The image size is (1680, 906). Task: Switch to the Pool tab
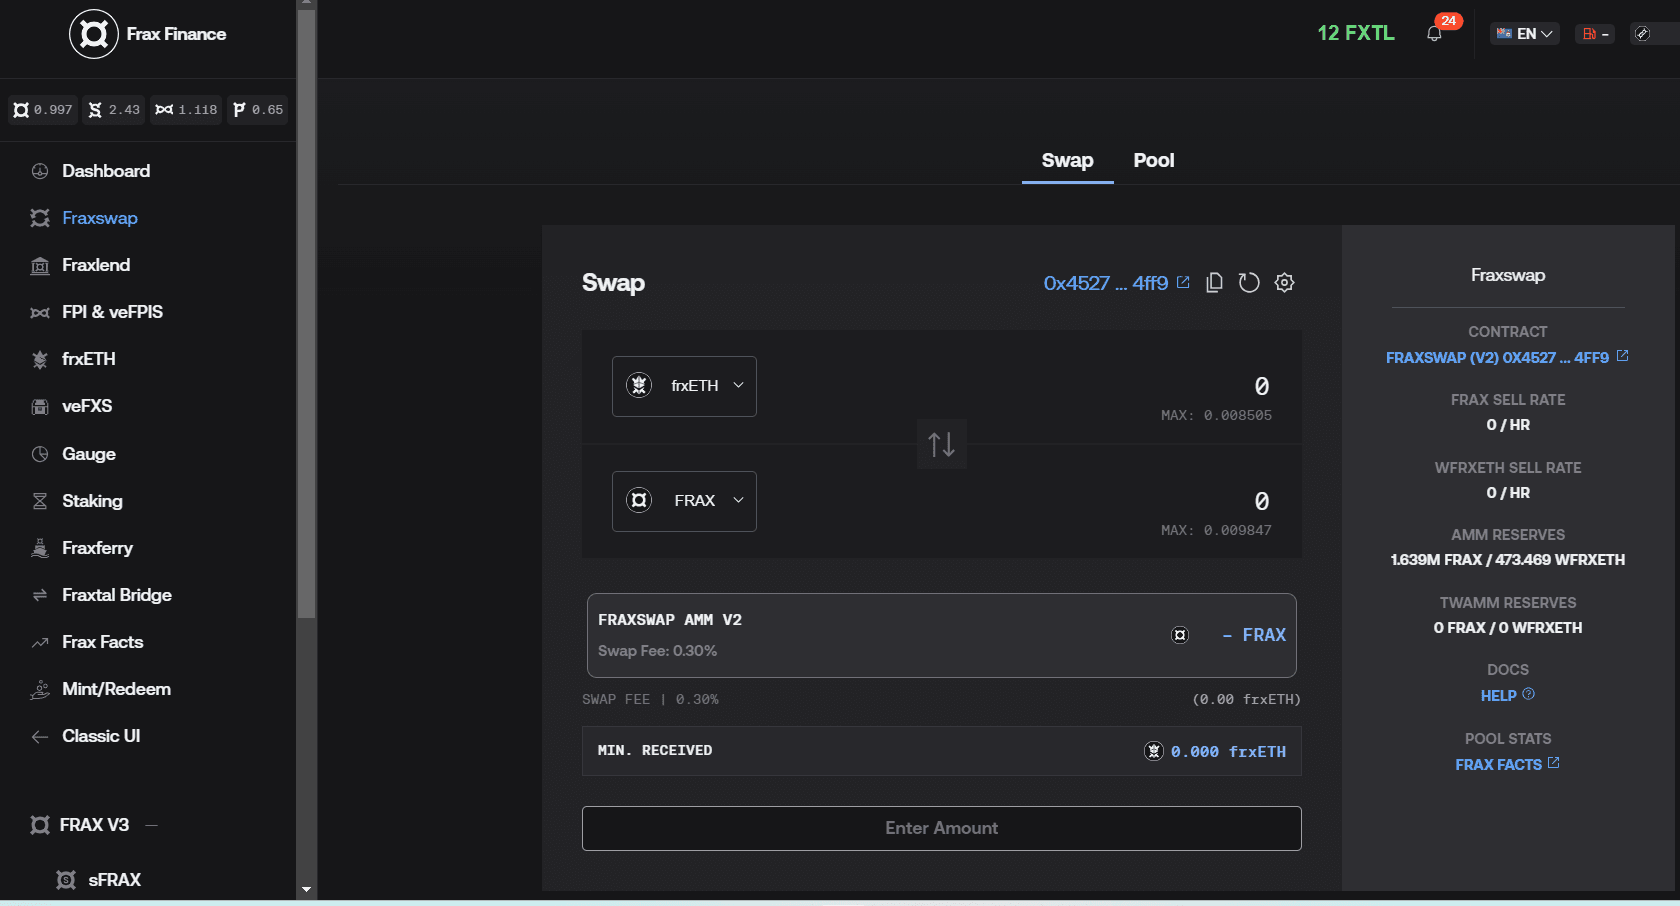pos(1154,160)
